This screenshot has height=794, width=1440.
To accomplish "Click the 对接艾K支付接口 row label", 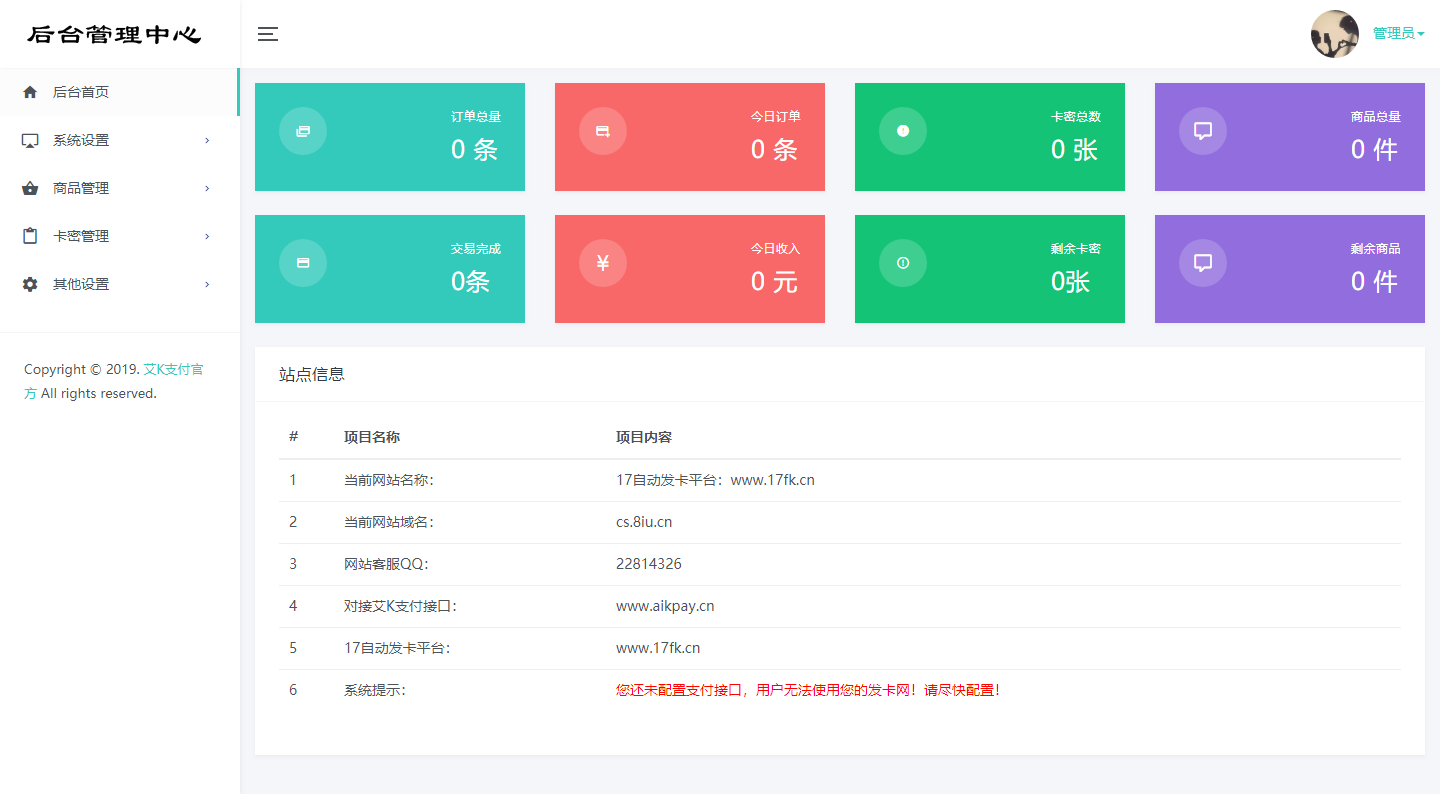I will click(400, 606).
